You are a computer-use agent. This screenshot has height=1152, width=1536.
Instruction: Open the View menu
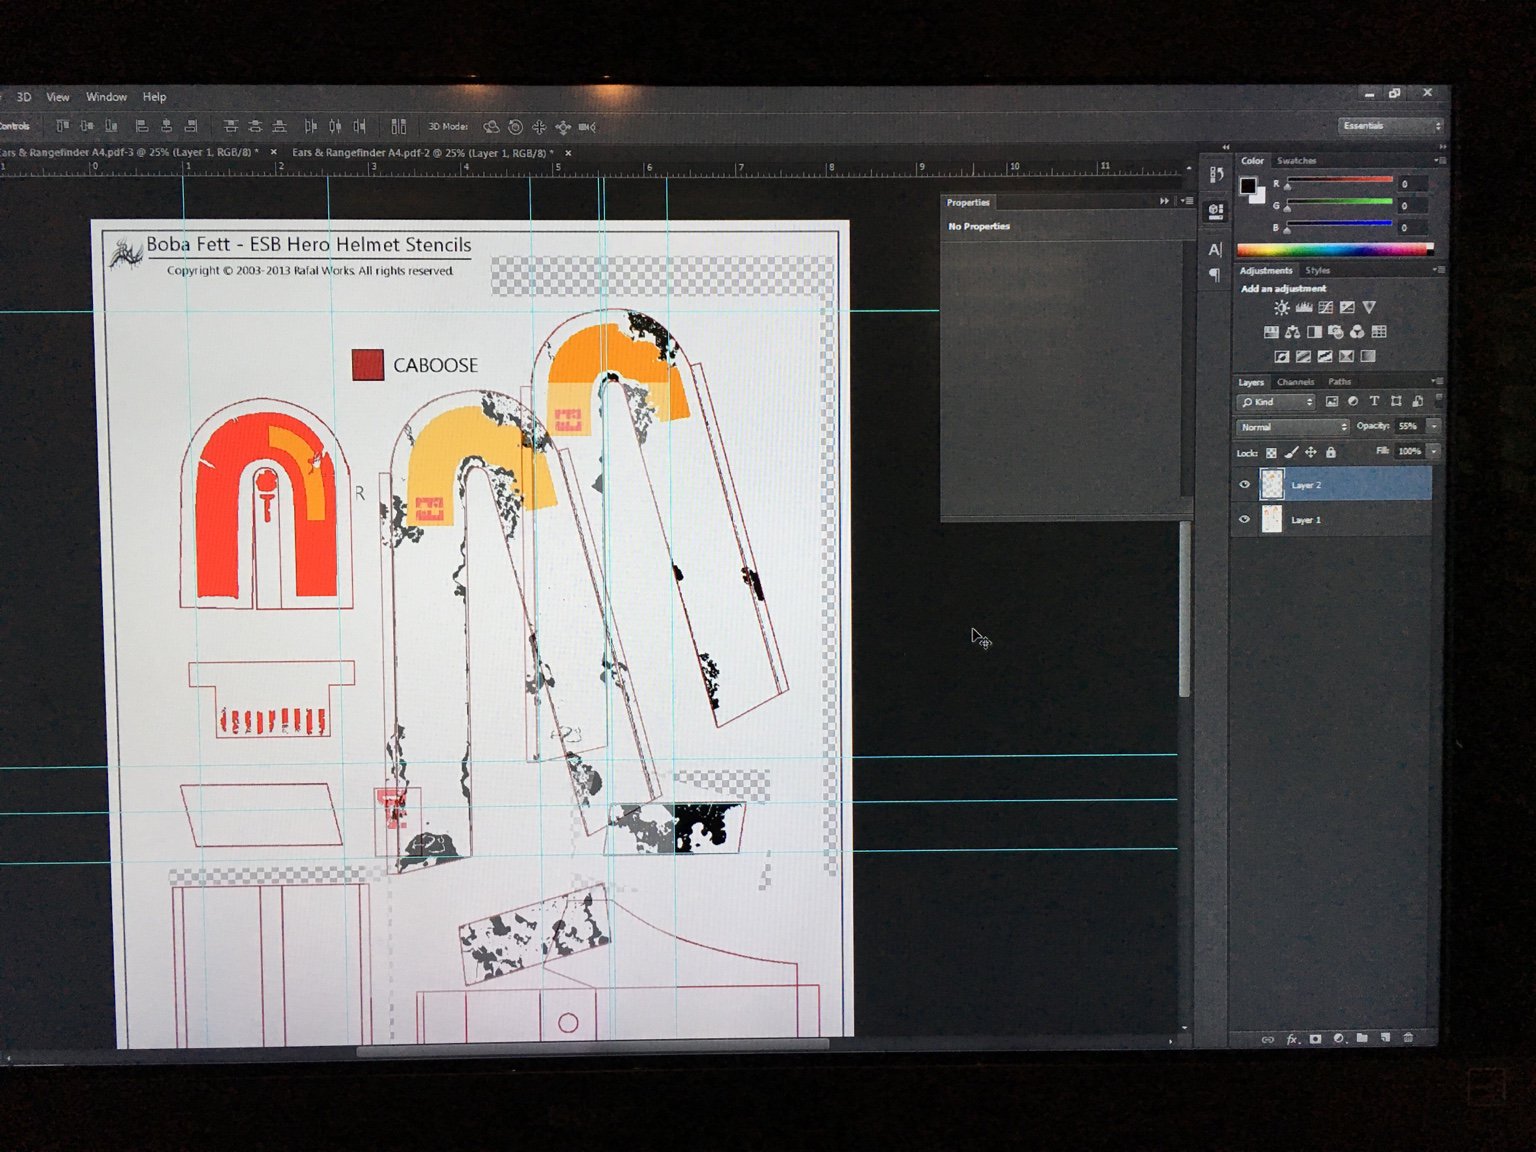tap(58, 97)
